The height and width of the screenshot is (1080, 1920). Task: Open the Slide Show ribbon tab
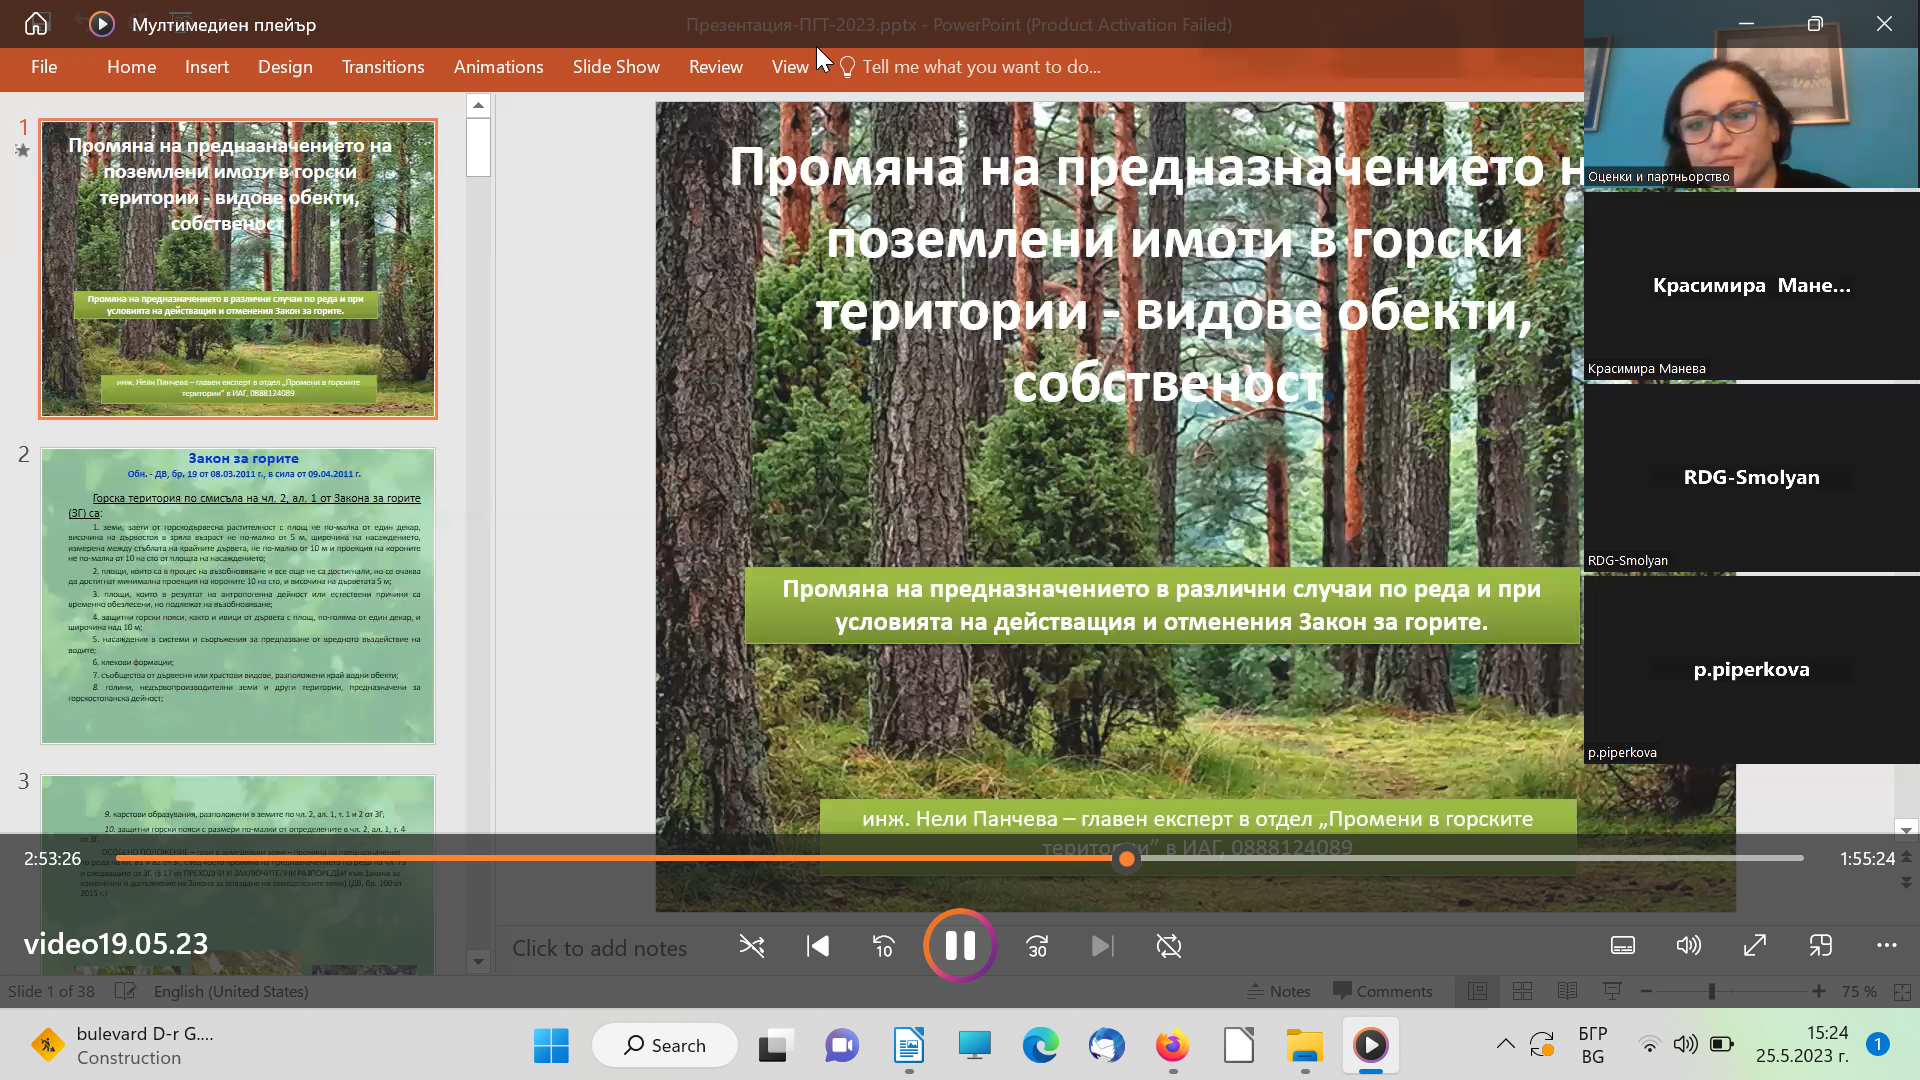pyautogui.click(x=616, y=67)
